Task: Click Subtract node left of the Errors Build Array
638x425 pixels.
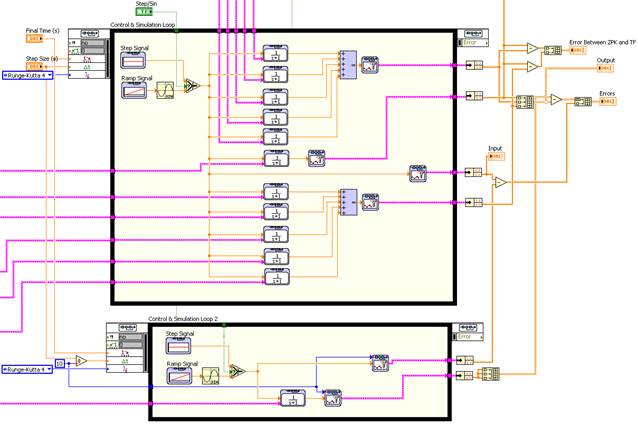Action: point(556,99)
